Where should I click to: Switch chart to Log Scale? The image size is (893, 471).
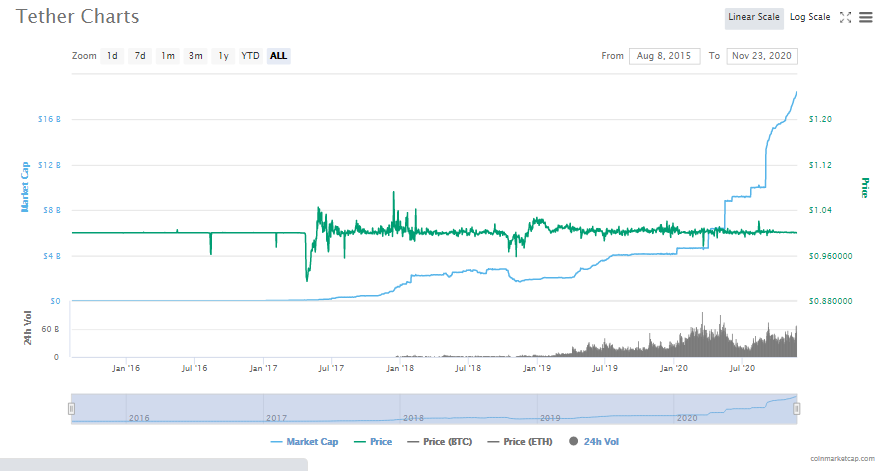[x=810, y=18]
